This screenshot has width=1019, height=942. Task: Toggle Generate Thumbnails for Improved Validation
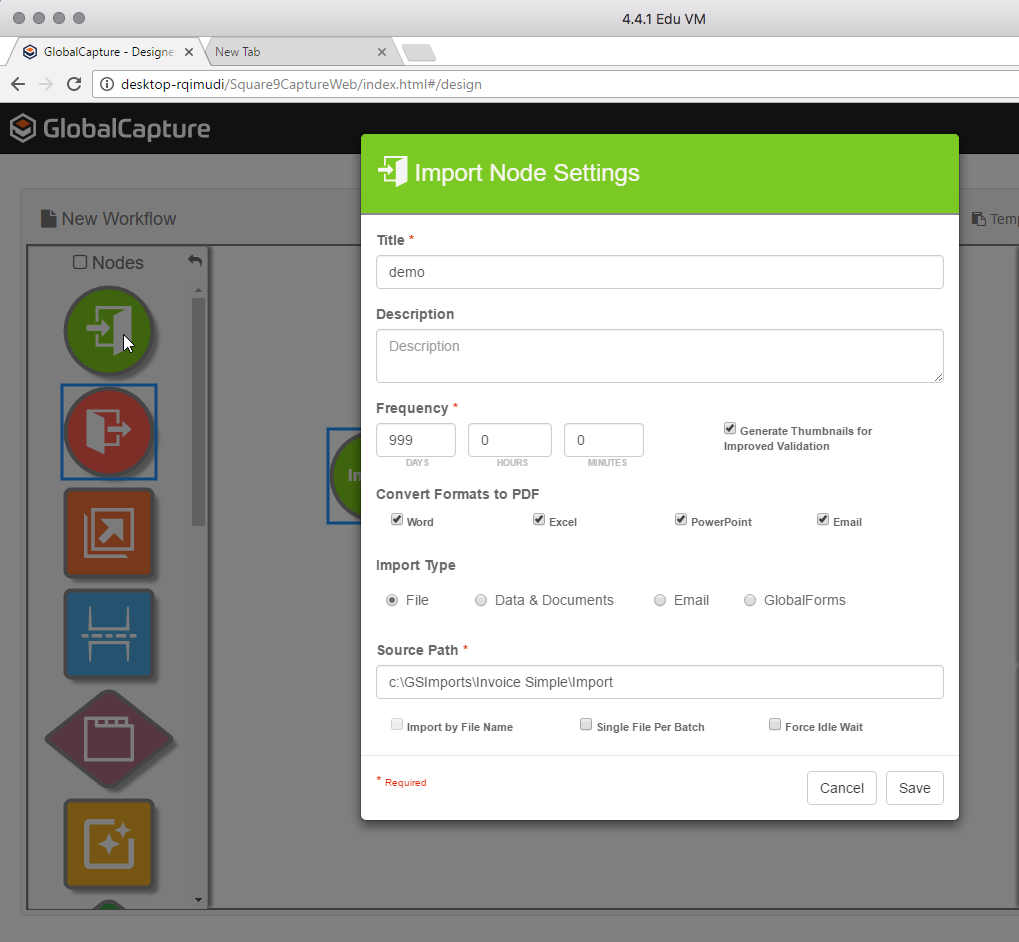coord(730,429)
